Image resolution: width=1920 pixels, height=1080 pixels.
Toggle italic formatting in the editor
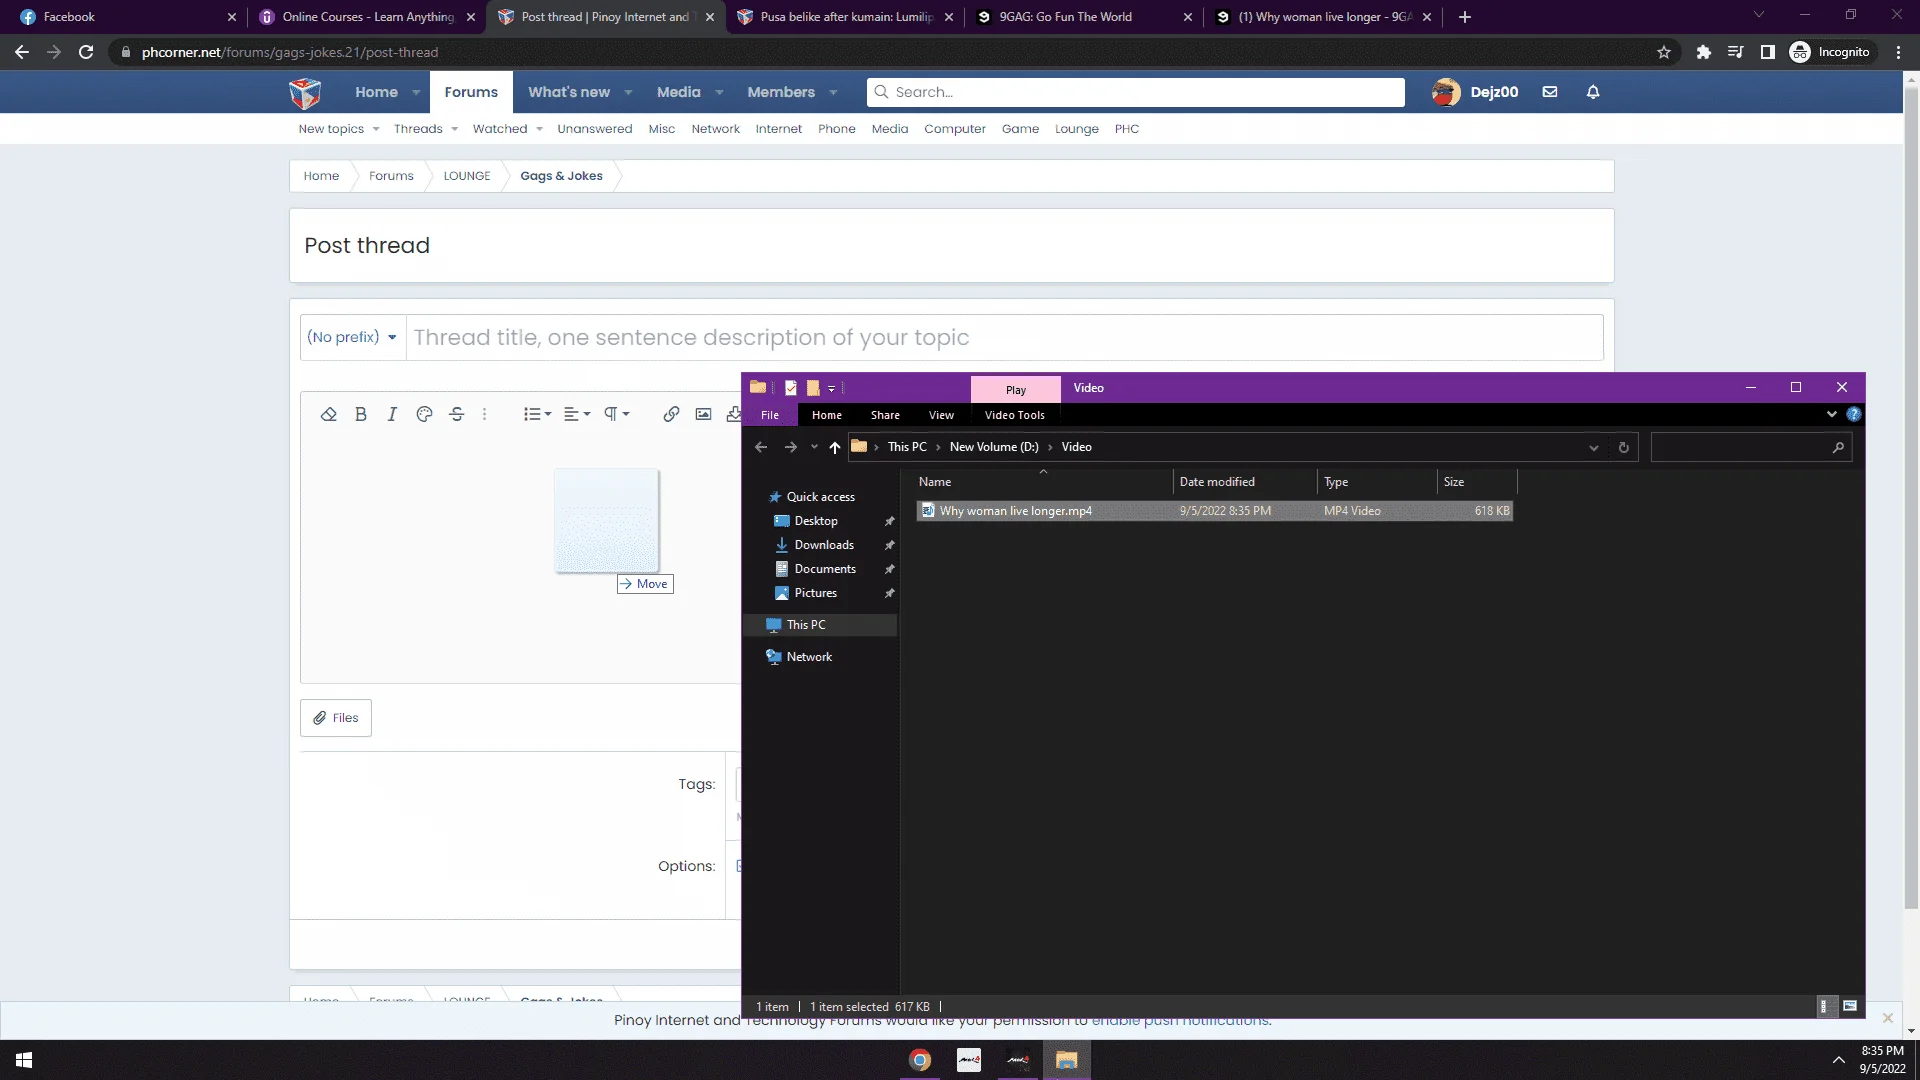coord(392,414)
